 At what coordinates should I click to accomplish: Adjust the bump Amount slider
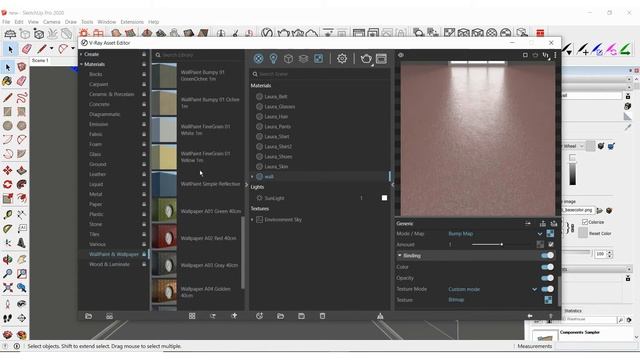point(501,244)
